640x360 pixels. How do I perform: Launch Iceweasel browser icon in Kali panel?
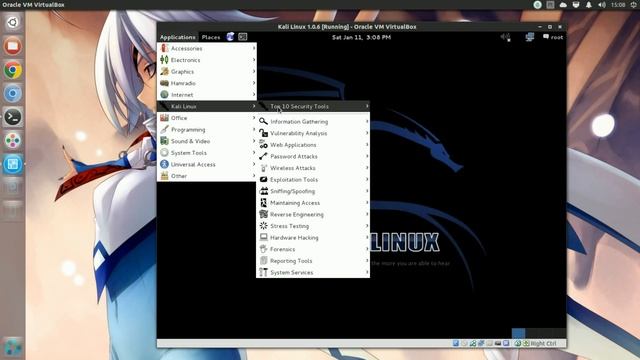(230, 37)
